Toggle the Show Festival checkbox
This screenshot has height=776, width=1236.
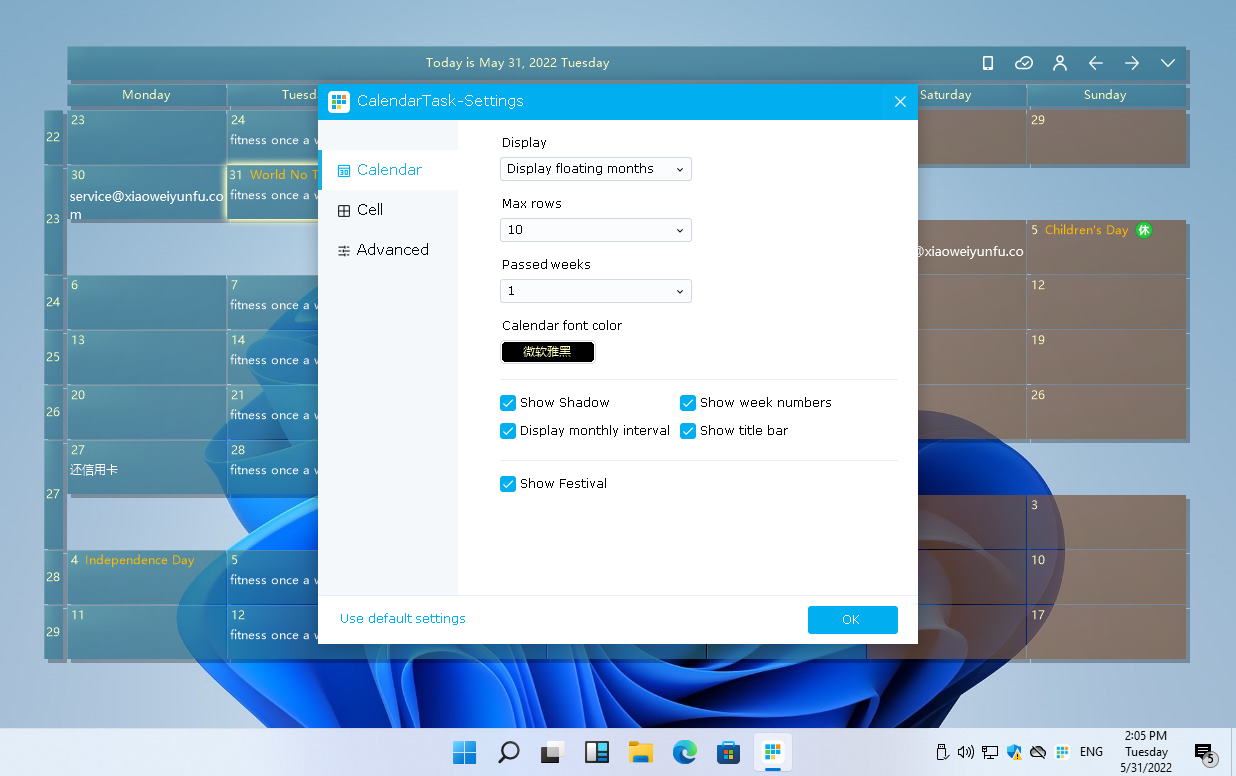tap(508, 484)
